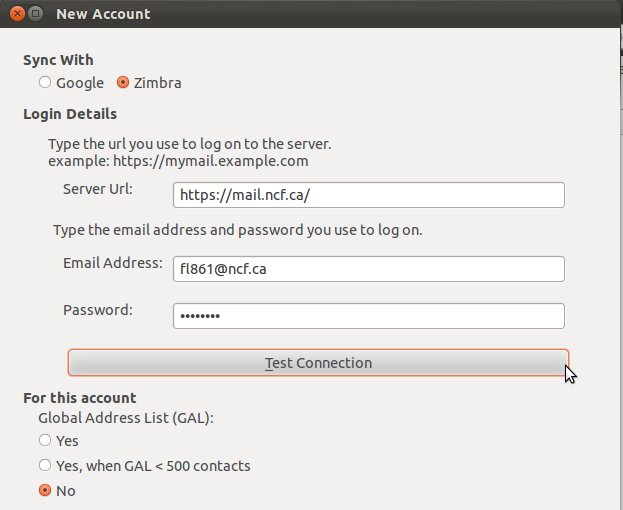The height and width of the screenshot is (510, 623).
Task: Click the Password label text
Action: [98, 310]
